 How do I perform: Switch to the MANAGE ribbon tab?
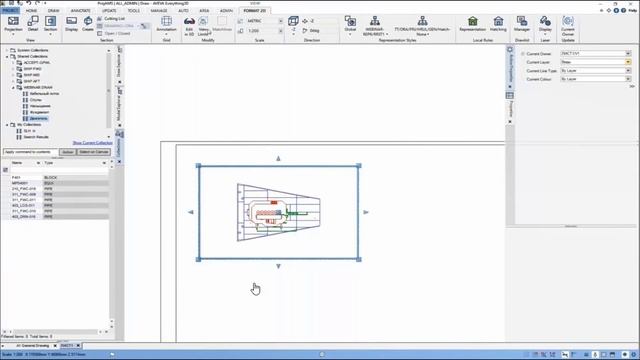pyautogui.click(x=159, y=11)
